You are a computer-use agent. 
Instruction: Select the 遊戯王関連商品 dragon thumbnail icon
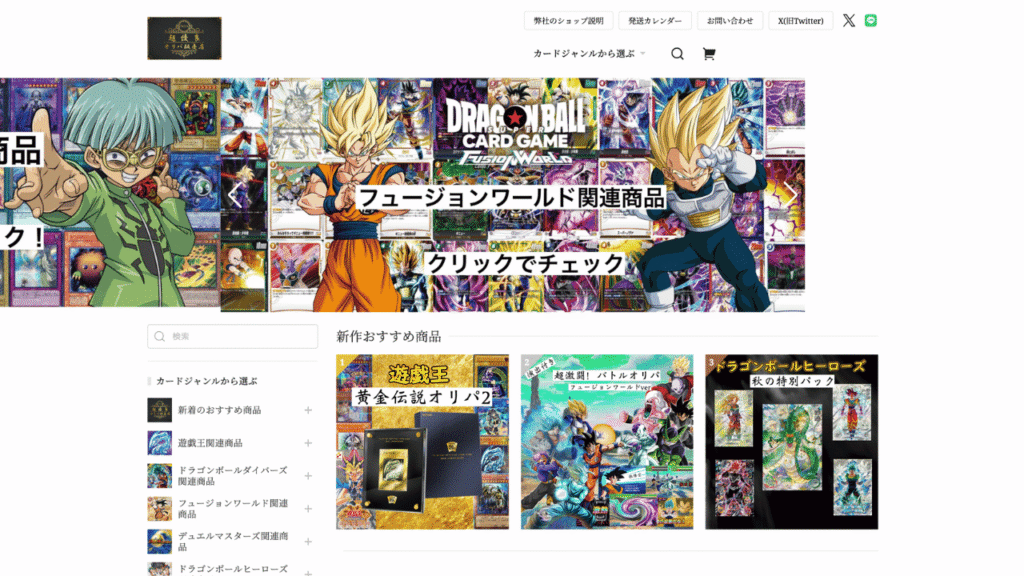[161, 443]
